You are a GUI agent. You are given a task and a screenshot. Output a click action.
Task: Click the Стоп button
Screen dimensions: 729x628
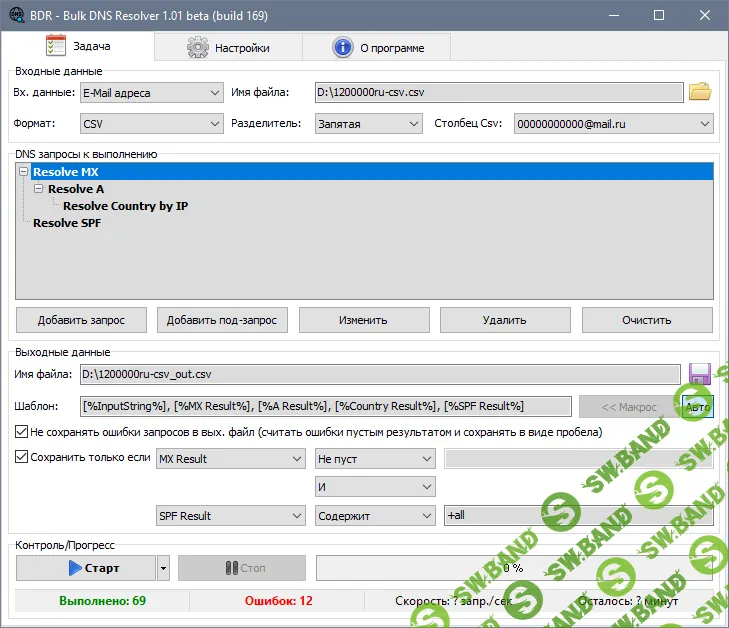tap(242, 568)
